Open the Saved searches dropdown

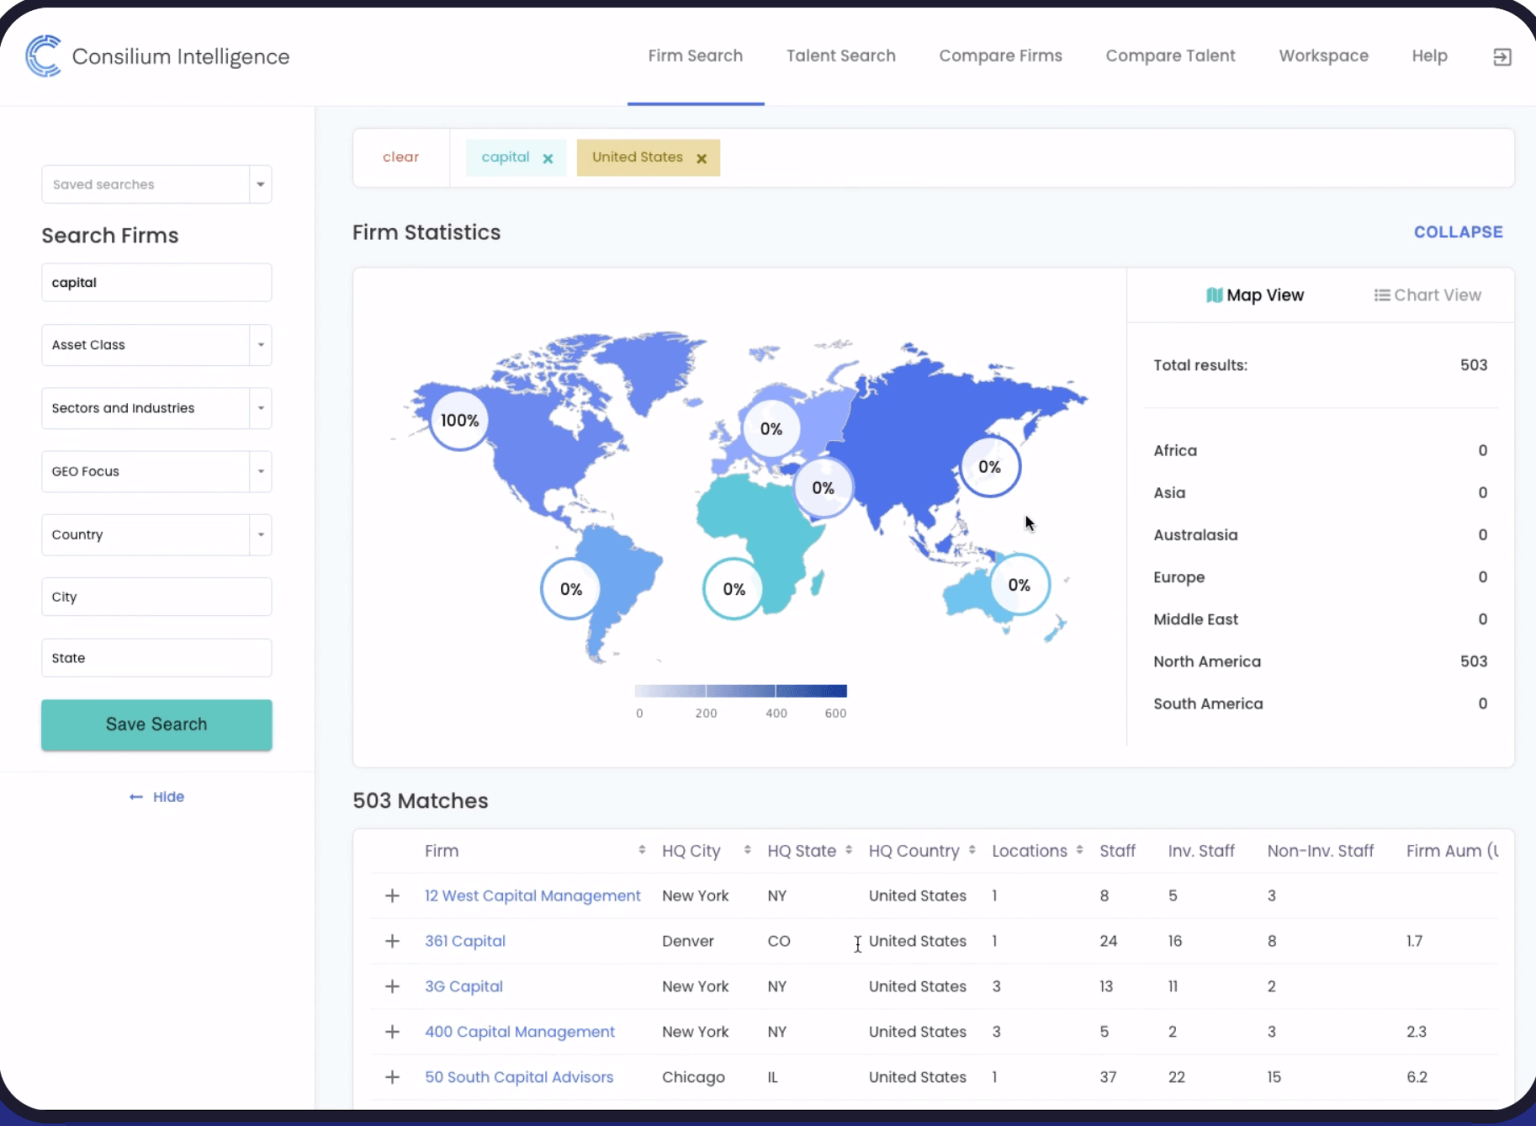259,184
